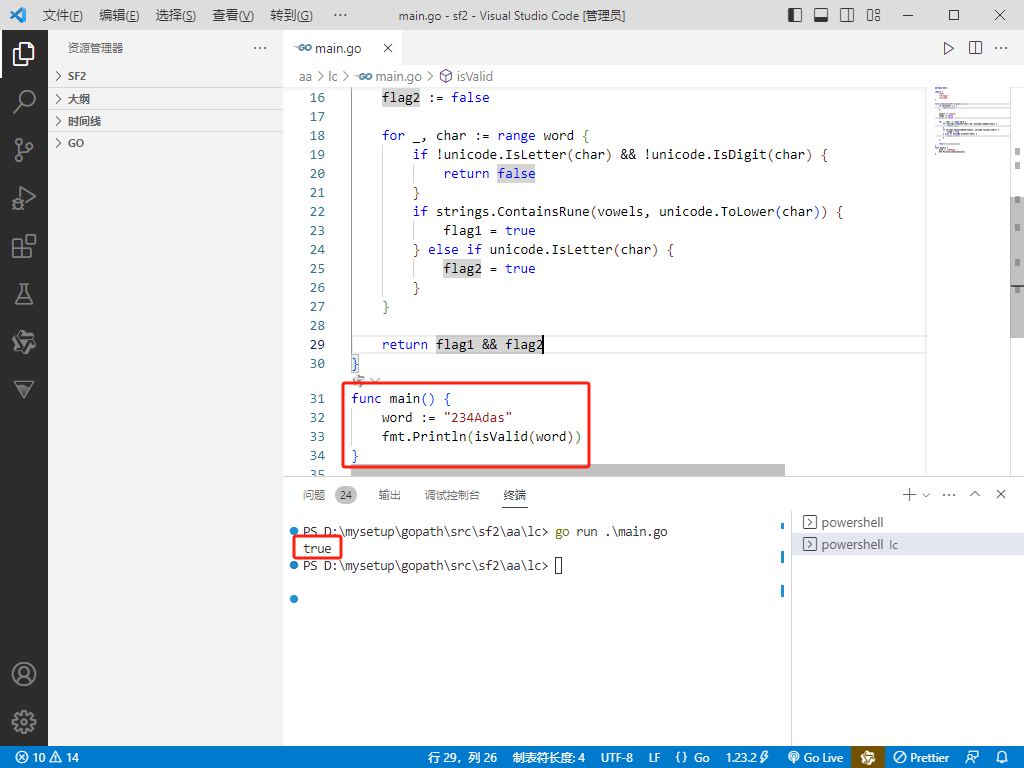Open the 文件(F) menu
Image resolution: width=1024 pixels, height=768 pixels.
point(63,15)
